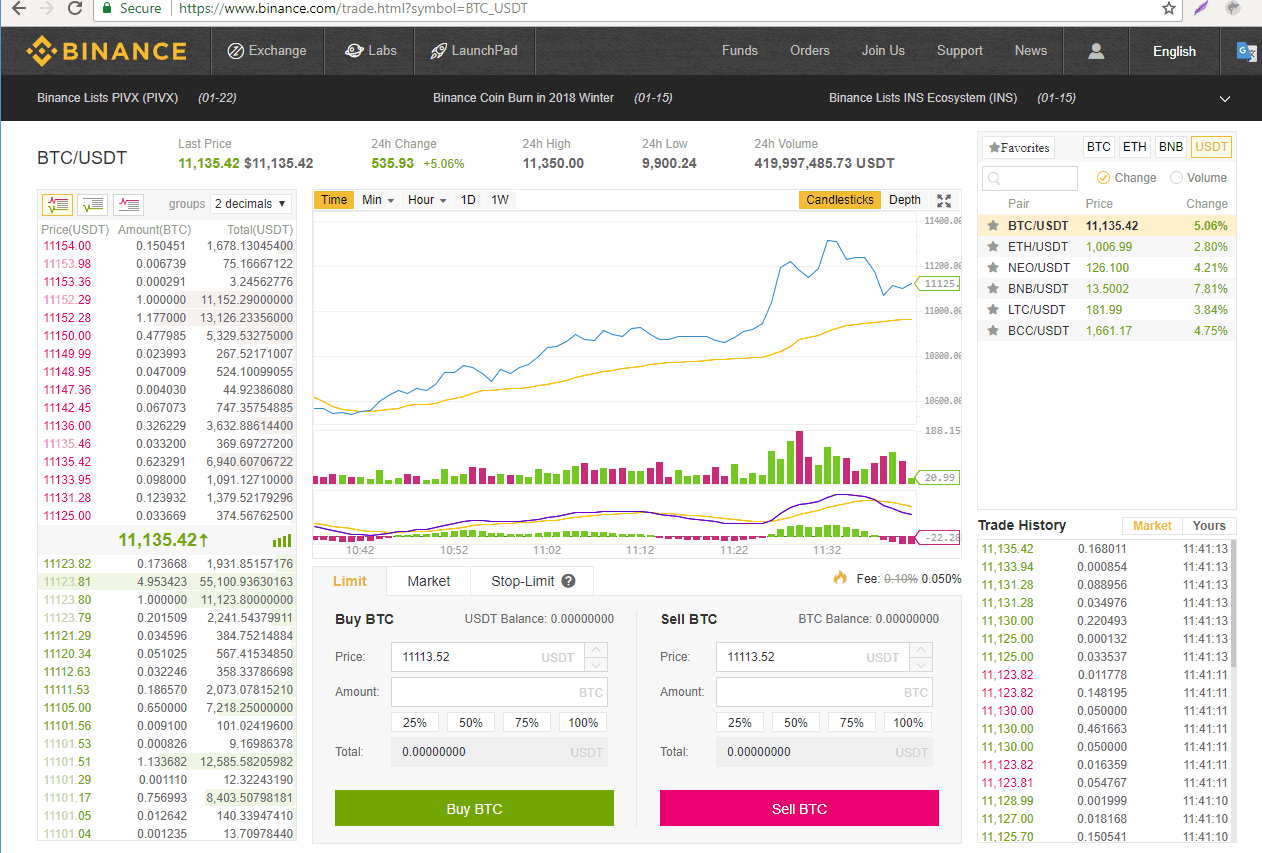Open the Hour interval dropdown

pyautogui.click(x=427, y=200)
